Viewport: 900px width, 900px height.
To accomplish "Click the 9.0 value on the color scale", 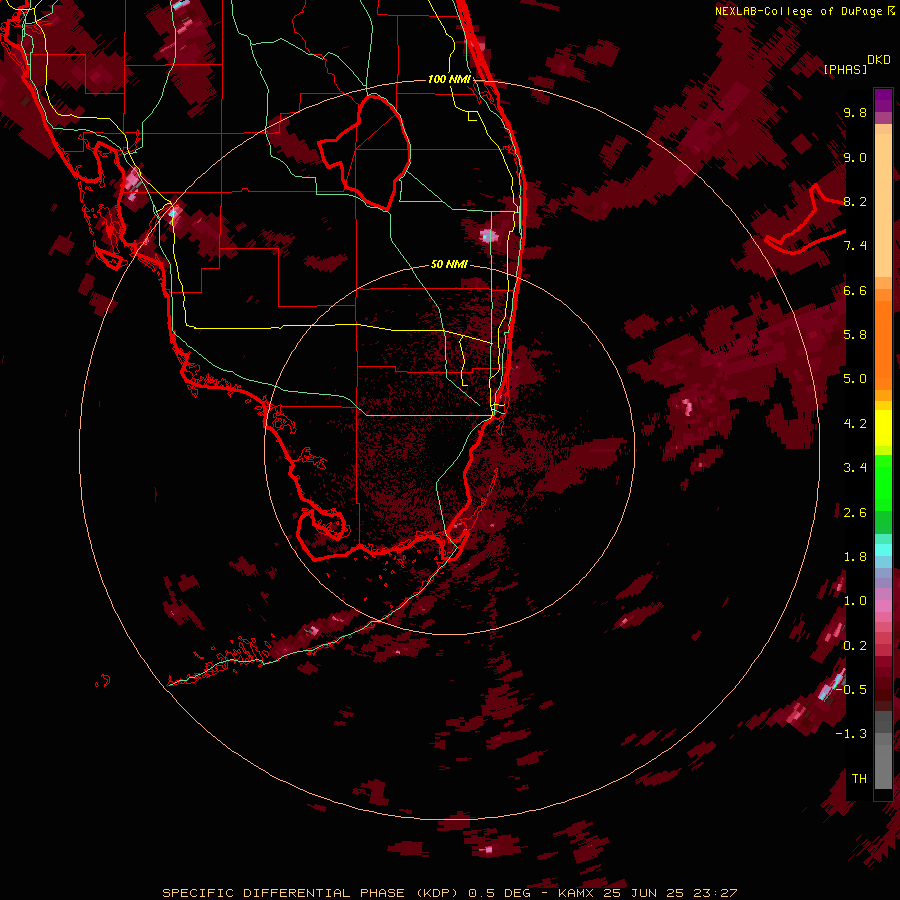I will pyautogui.click(x=855, y=157).
